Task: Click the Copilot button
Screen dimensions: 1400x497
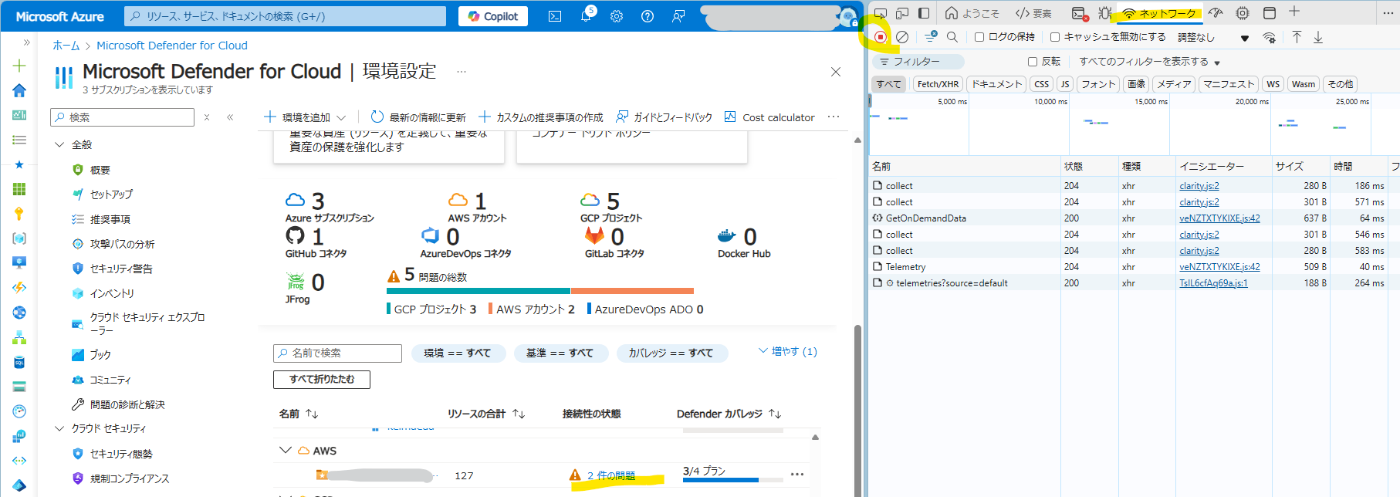Action: pos(493,16)
